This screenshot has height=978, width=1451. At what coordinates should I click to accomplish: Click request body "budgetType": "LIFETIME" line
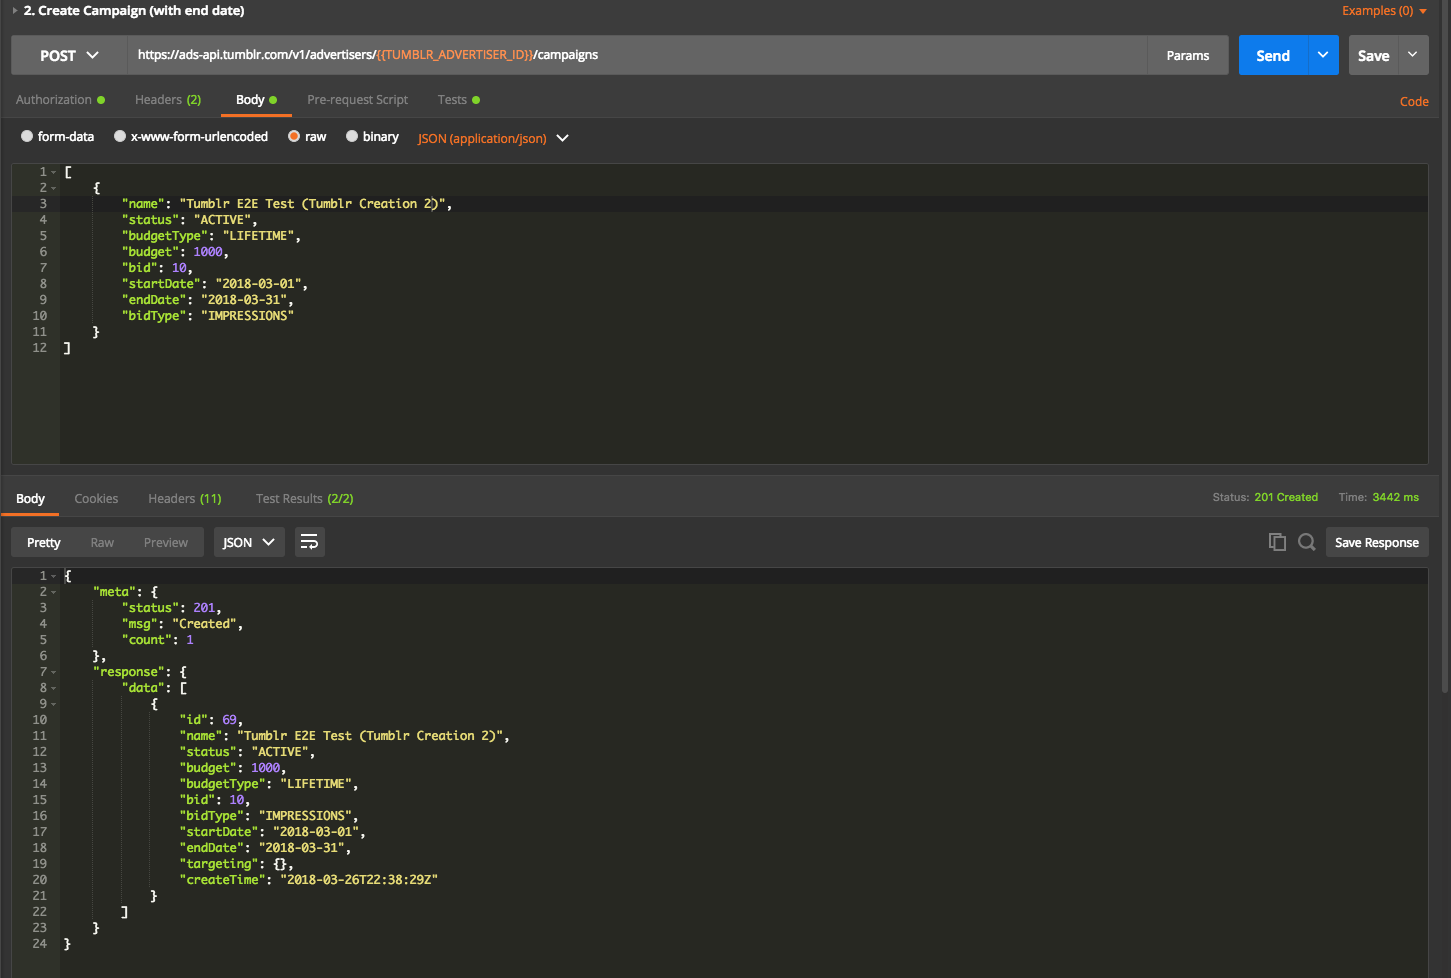pyautogui.click(x=211, y=236)
